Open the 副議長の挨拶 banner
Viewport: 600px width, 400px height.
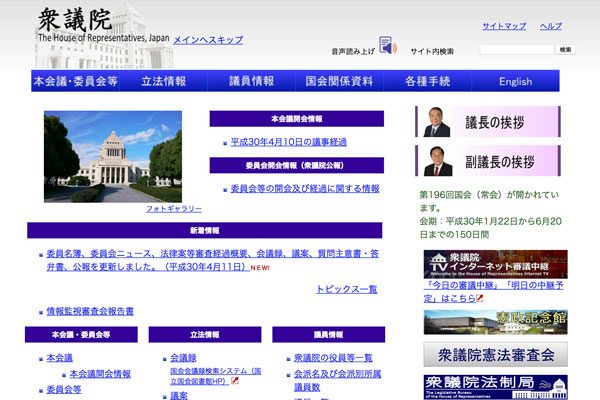coord(488,161)
